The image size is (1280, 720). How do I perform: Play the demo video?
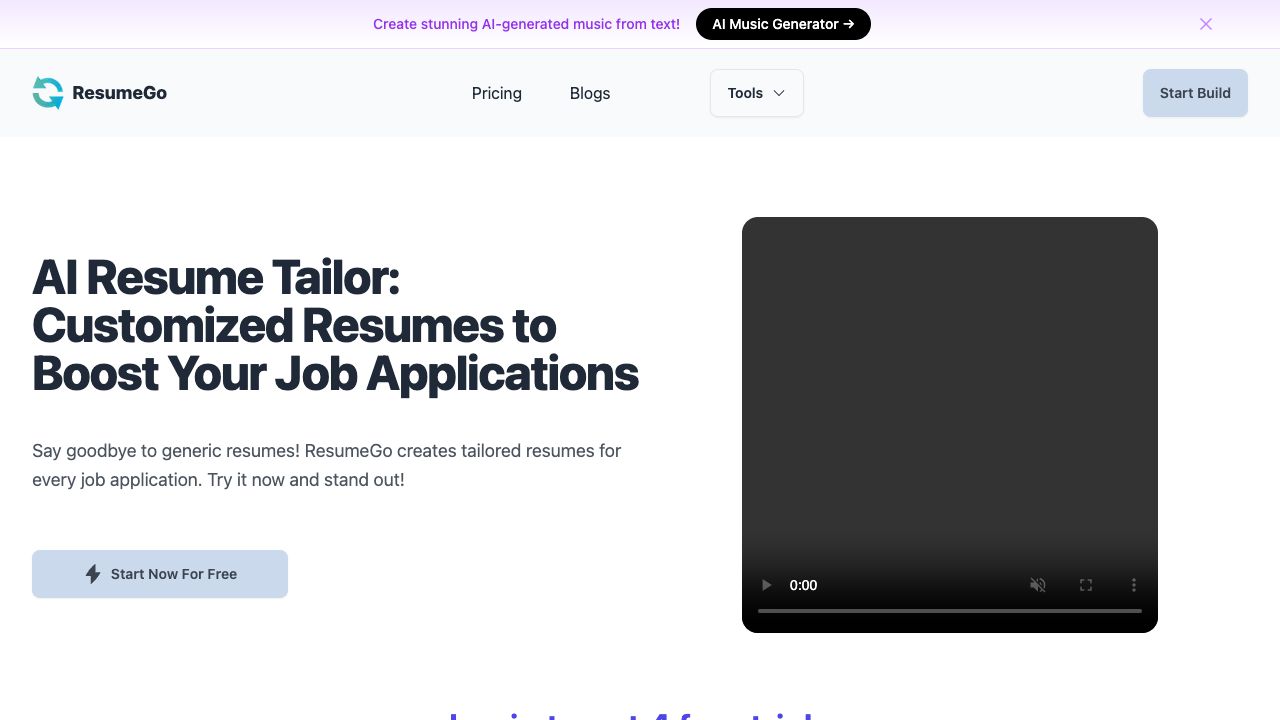tap(767, 585)
